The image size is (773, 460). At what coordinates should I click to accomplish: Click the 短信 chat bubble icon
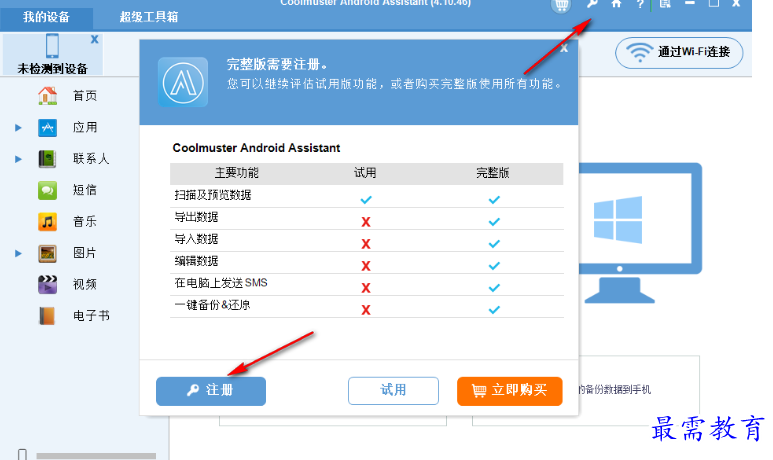click(x=47, y=190)
